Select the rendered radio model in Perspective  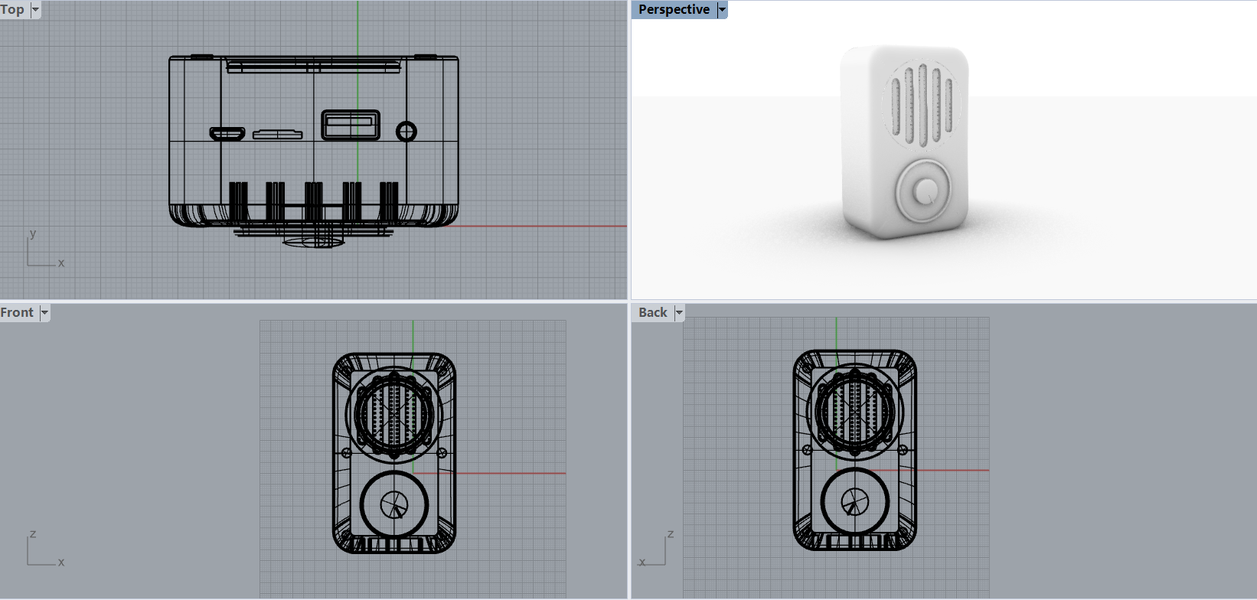coord(906,140)
